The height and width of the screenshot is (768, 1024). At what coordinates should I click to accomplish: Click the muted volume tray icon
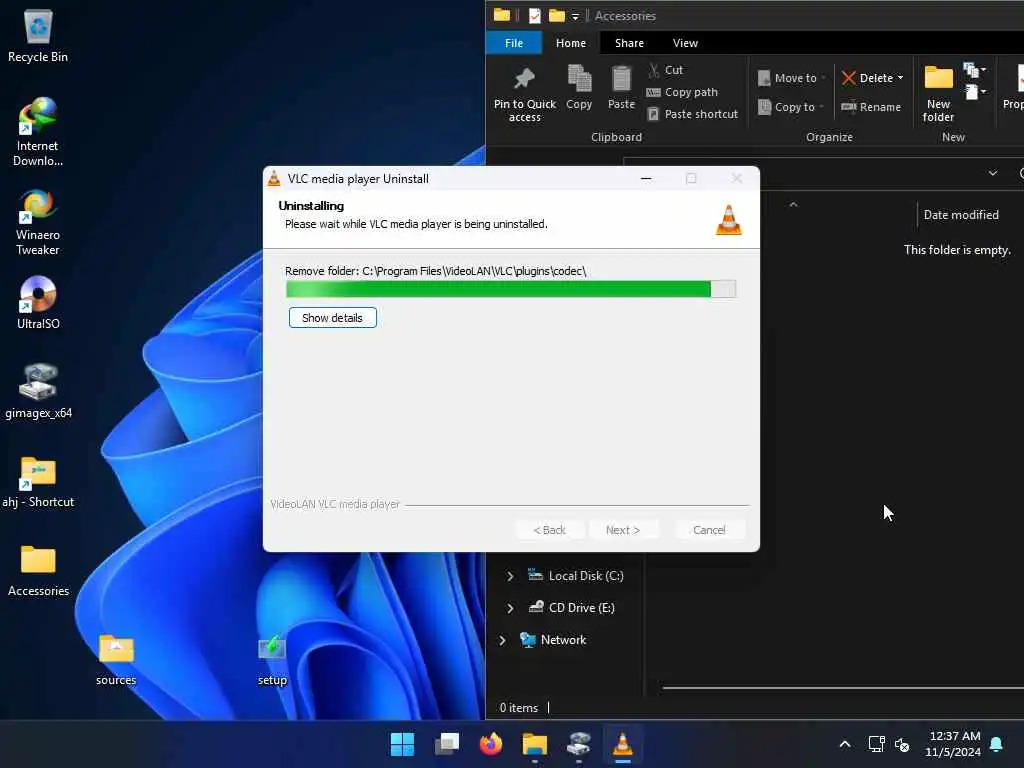(902, 744)
